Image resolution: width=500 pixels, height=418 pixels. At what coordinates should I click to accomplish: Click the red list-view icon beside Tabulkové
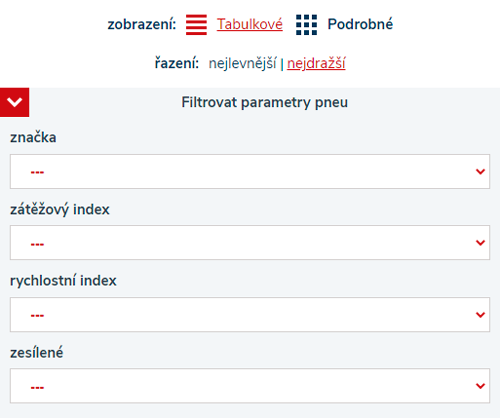click(196, 25)
